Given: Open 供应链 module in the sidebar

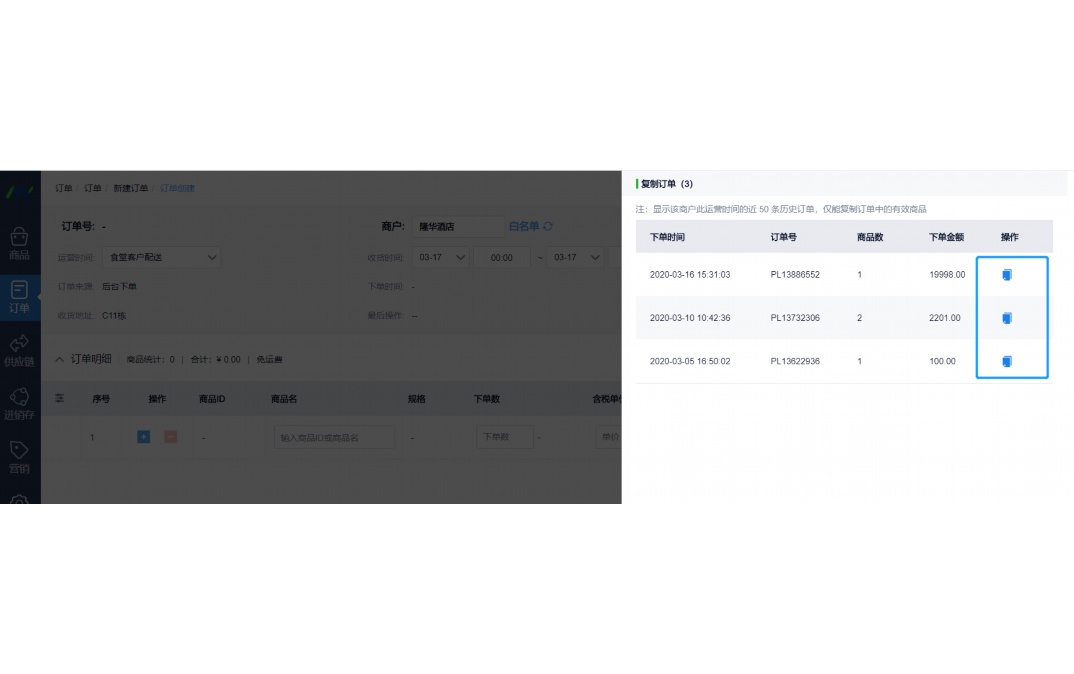Looking at the screenshot, I should point(19,349).
